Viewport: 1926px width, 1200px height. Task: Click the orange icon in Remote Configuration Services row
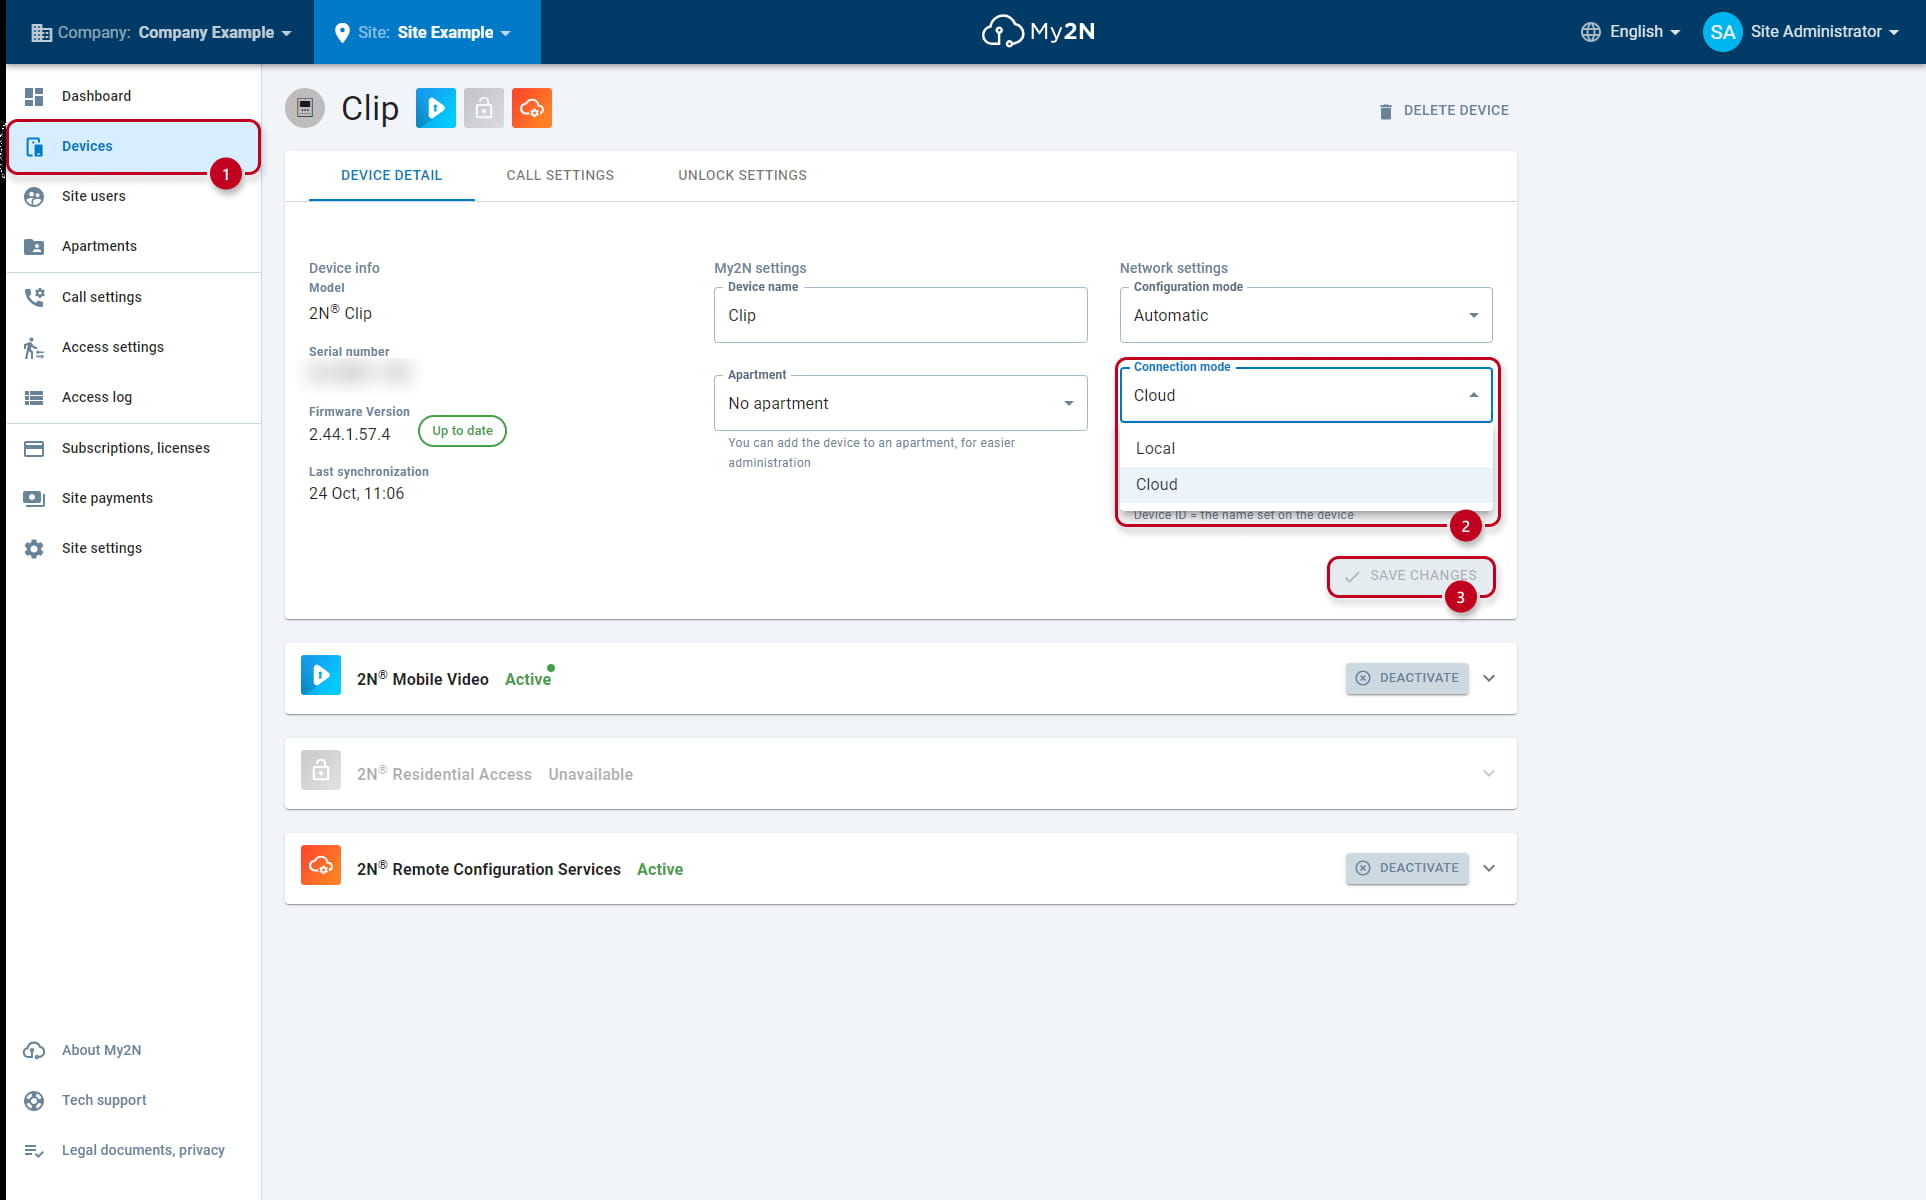pos(321,865)
